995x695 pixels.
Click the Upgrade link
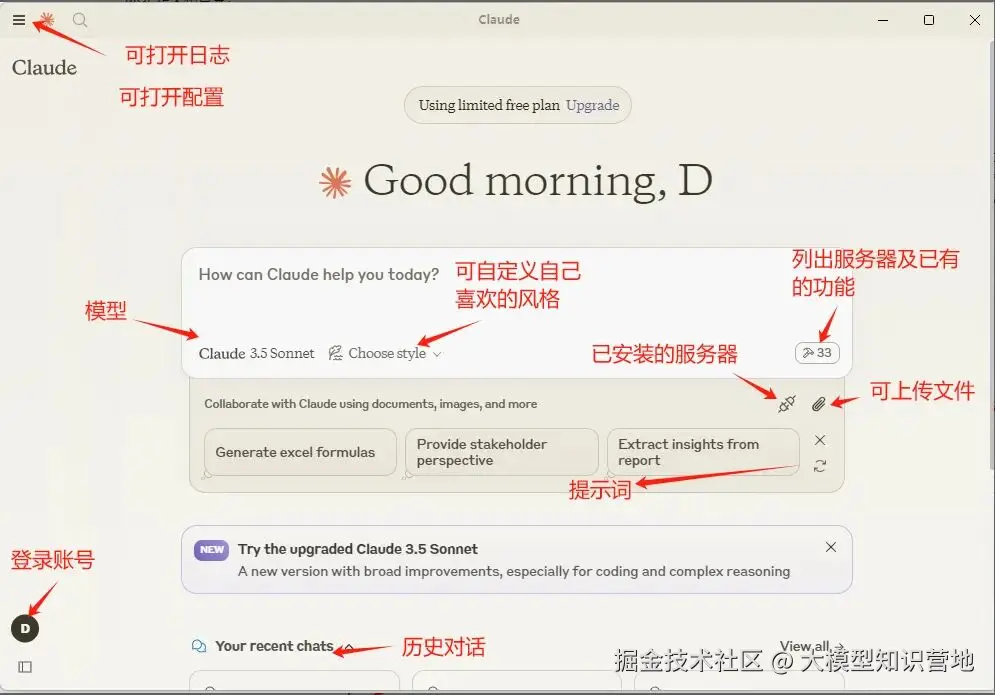[x=592, y=105]
